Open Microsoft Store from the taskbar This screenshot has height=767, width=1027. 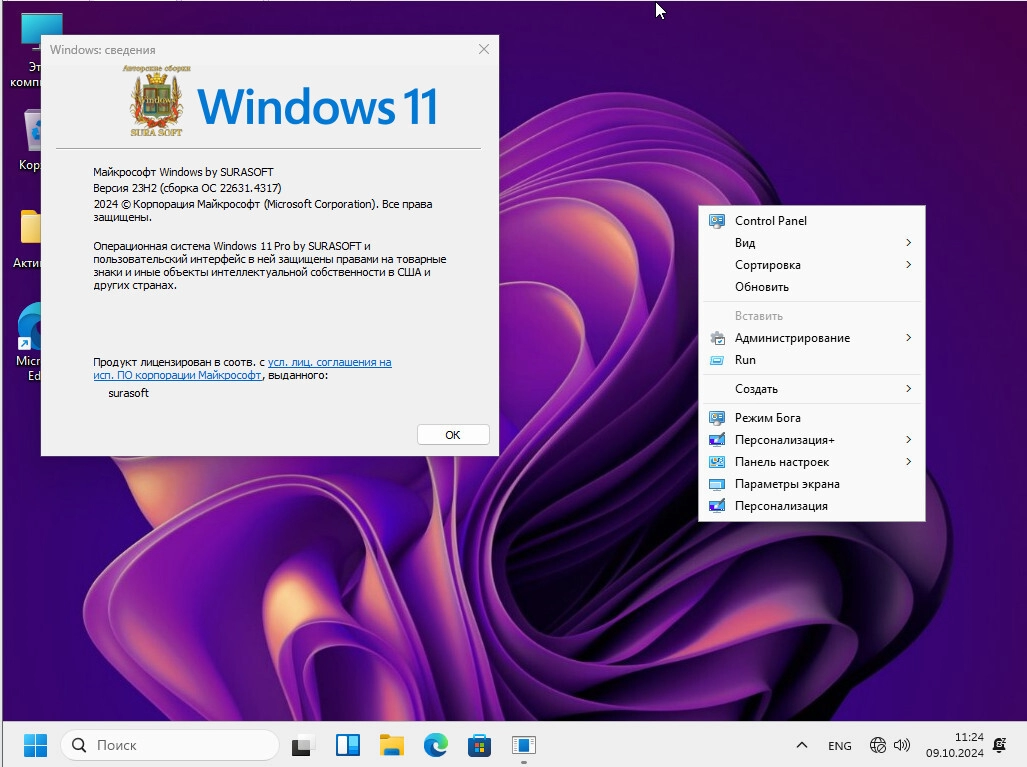[479, 745]
